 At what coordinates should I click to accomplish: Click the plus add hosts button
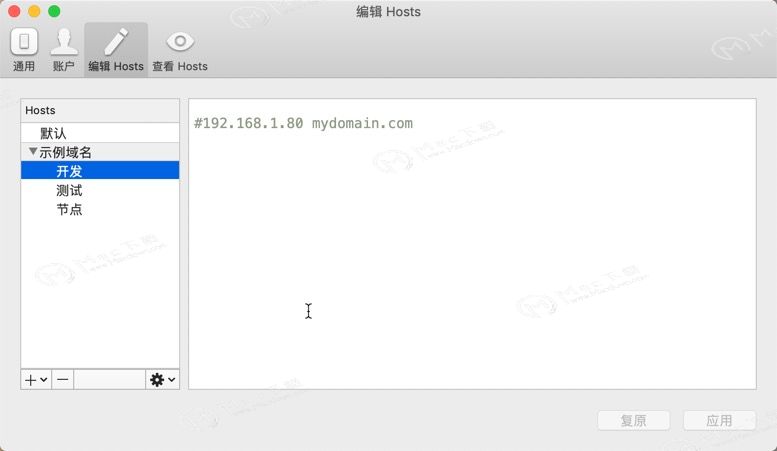pyautogui.click(x=31, y=380)
